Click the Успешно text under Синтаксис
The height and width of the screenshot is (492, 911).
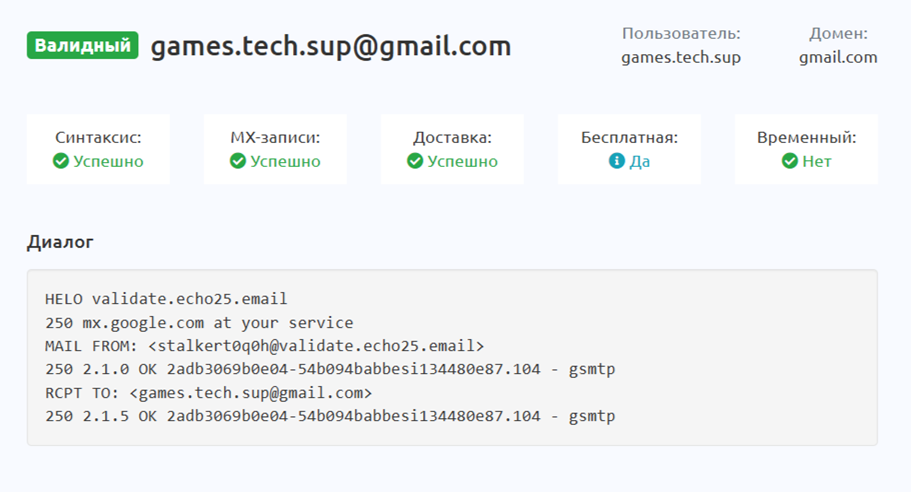coord(108,161)
